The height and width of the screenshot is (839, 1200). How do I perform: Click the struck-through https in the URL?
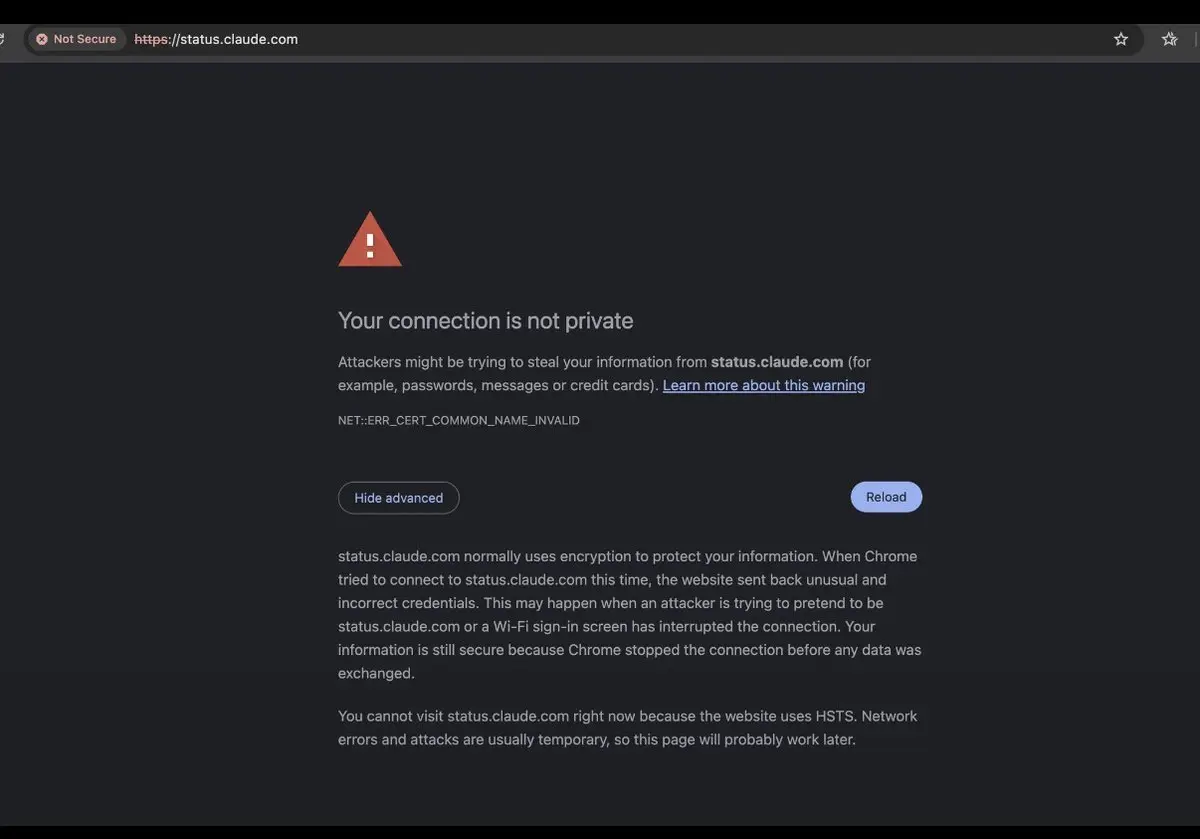click(152, 39)
